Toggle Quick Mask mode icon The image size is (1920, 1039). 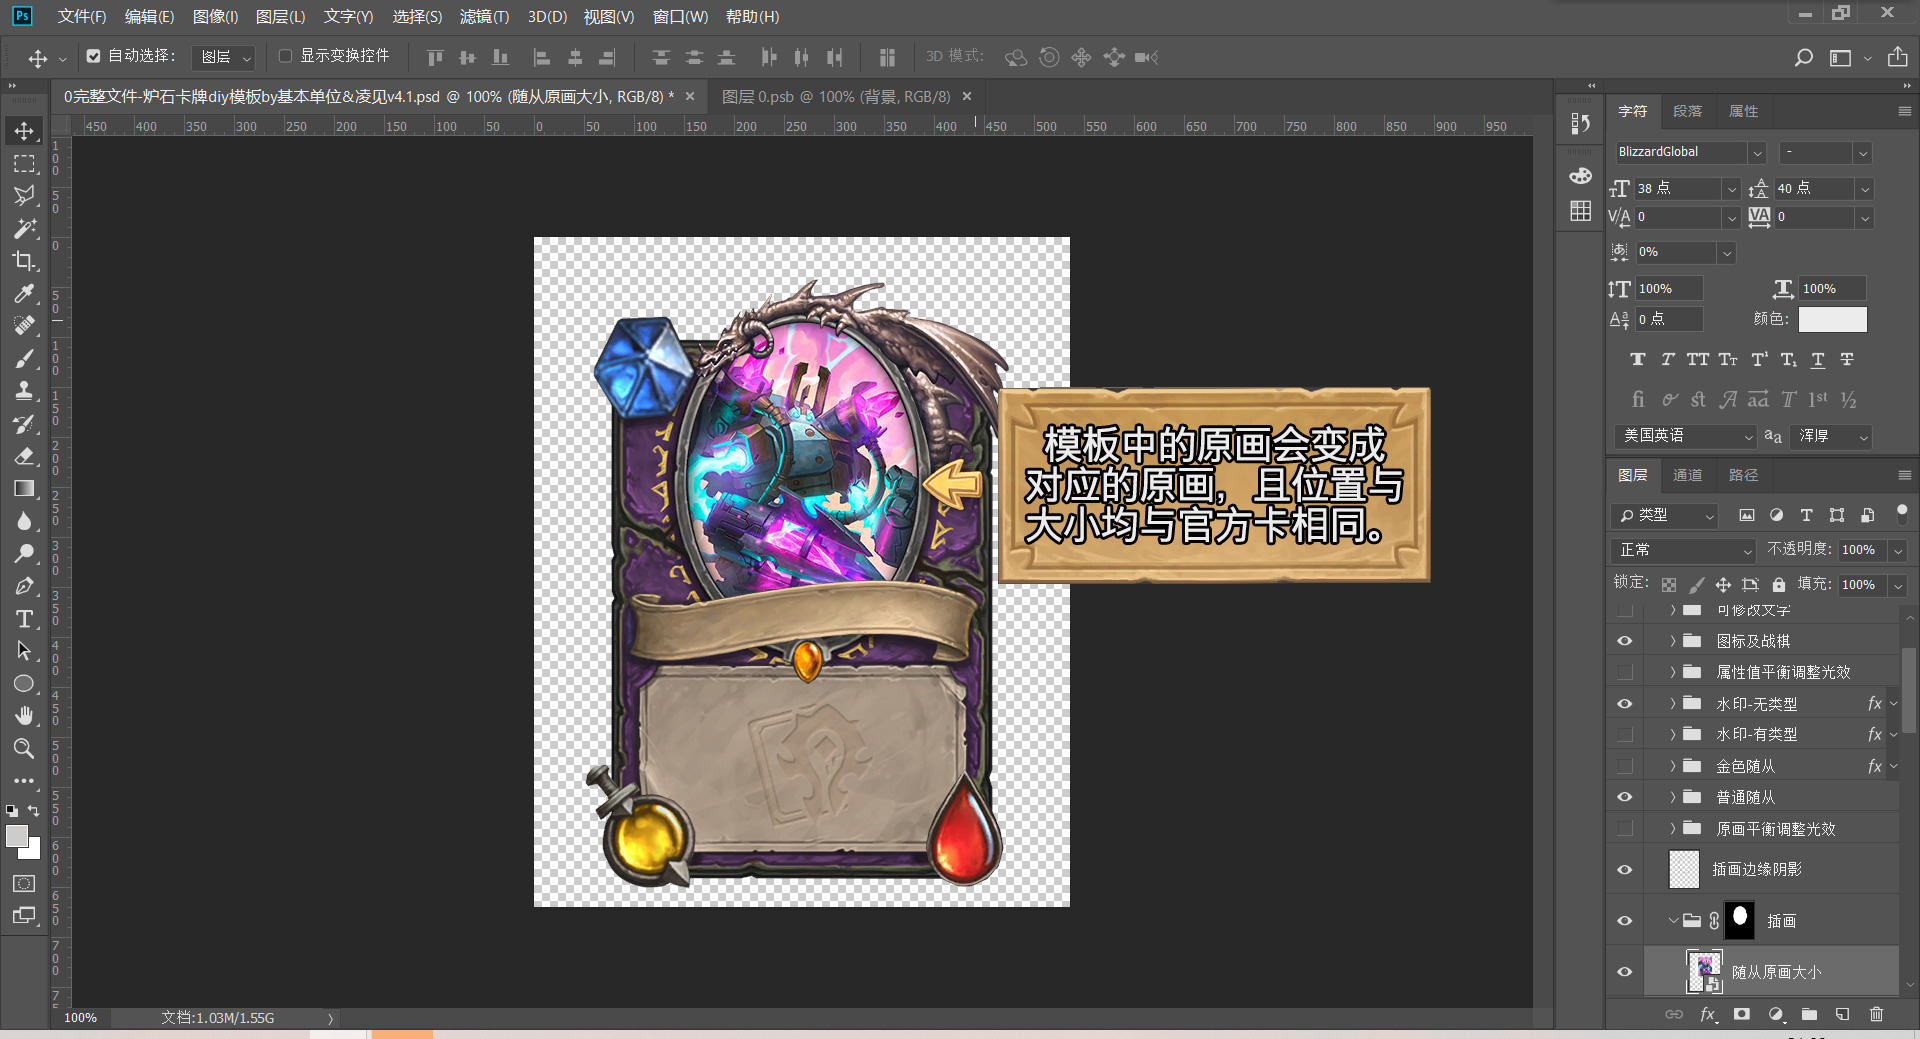pyautogui.click(x=24, y=884)
